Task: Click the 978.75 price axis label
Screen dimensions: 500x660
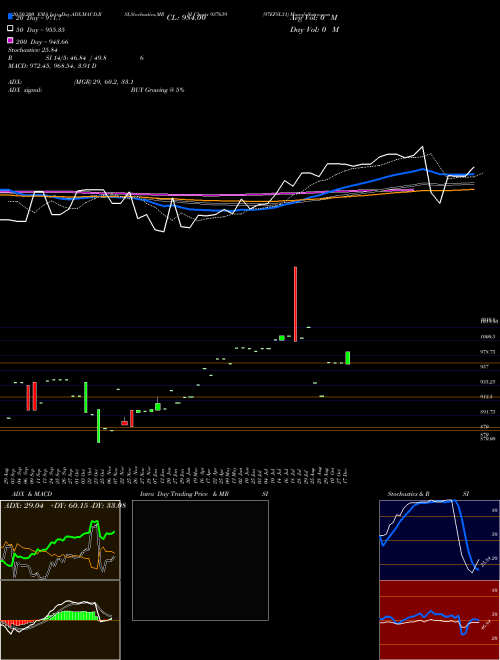Action: pyautogui.click(x=487, y=351)
